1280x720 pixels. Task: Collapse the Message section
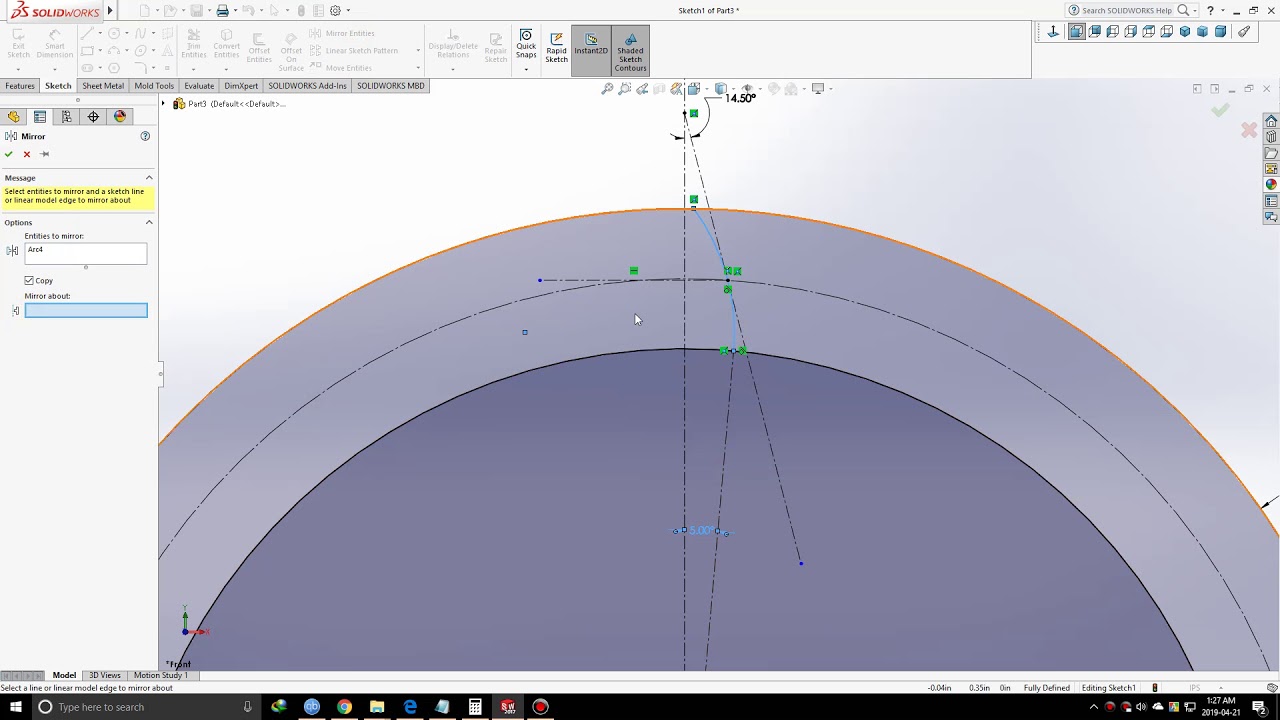(149, 178)
